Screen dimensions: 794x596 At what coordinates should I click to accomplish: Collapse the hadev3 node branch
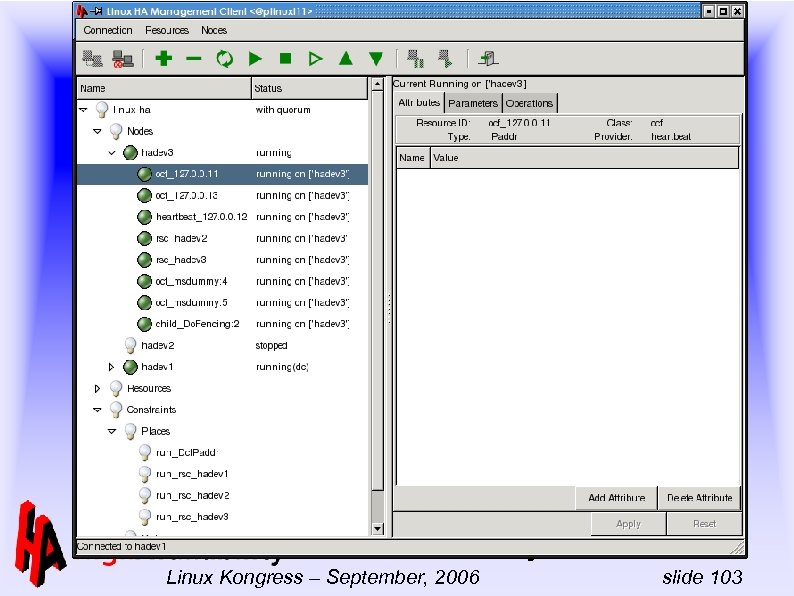tap(112, 152)
